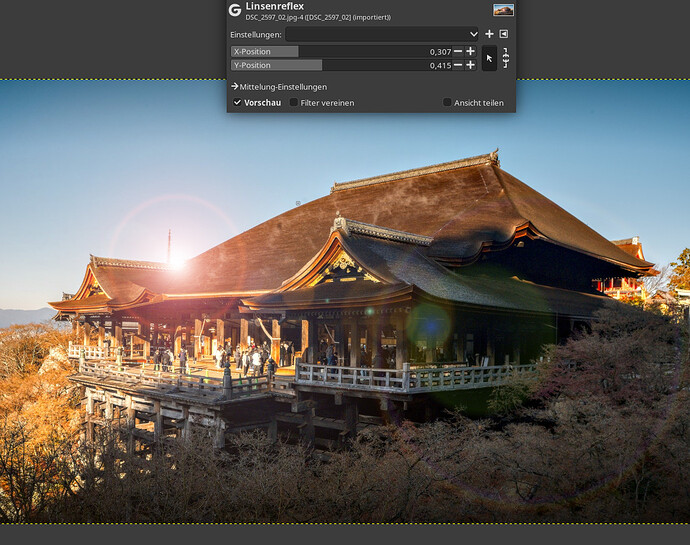The width and height of the screenshot is (690, 545).
Task: Increase X-Position with the plus button
Action: pos(471,51)
